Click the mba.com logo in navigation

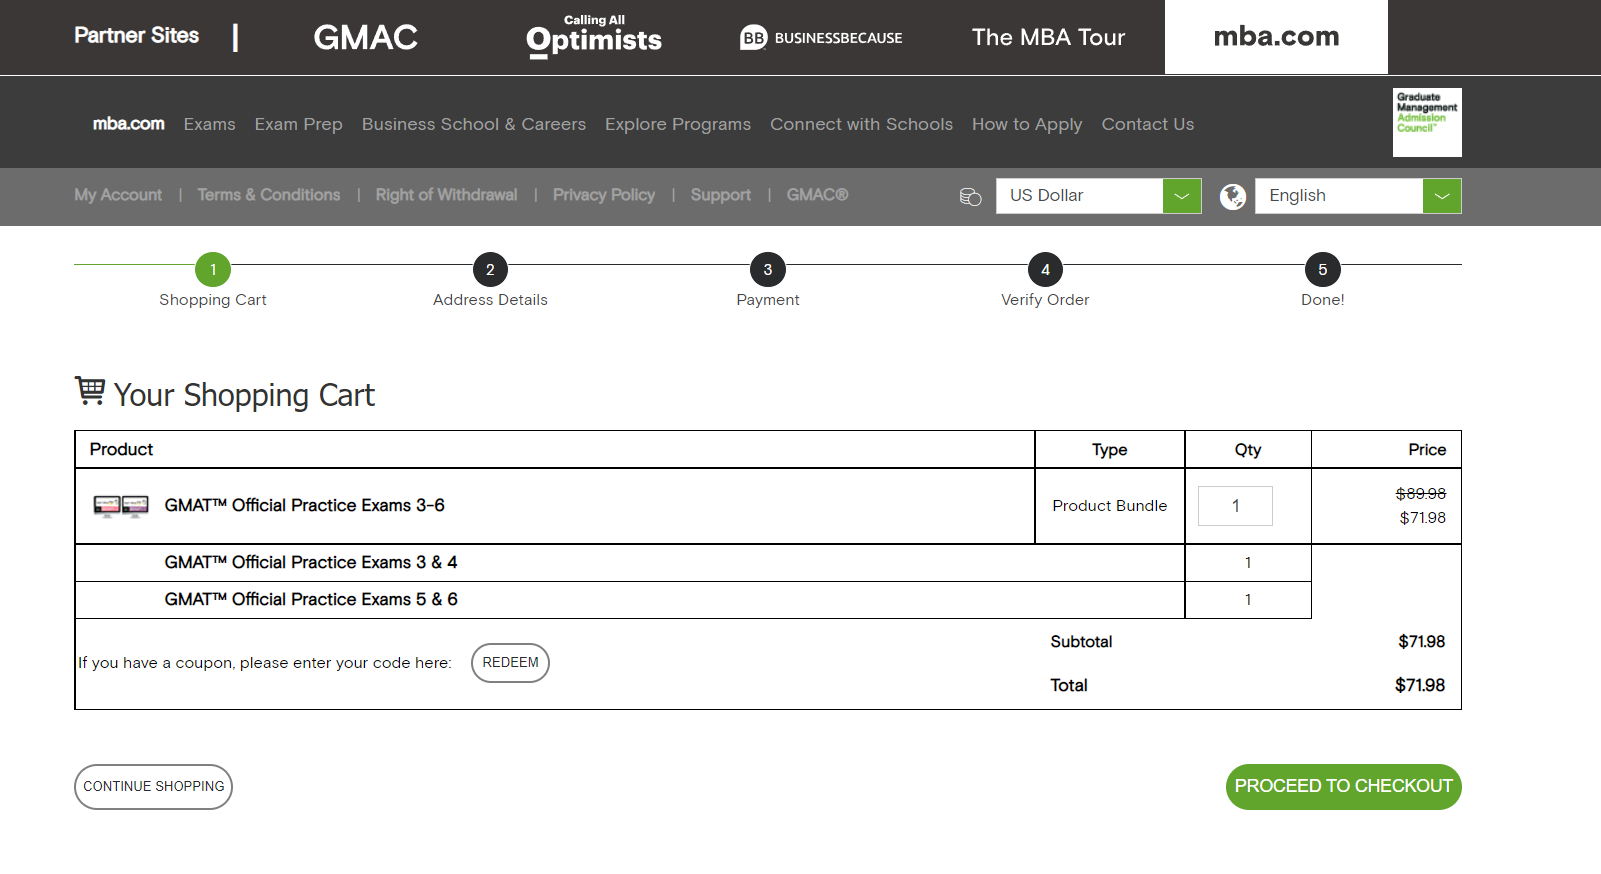click(129, 124)
